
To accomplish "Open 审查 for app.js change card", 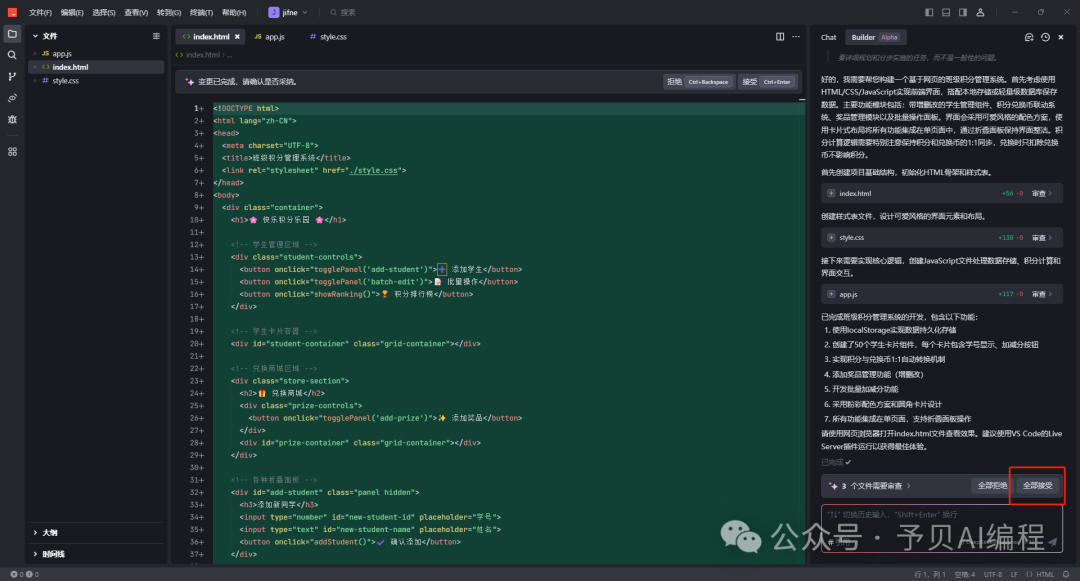I will click(x=1041, y=294).
